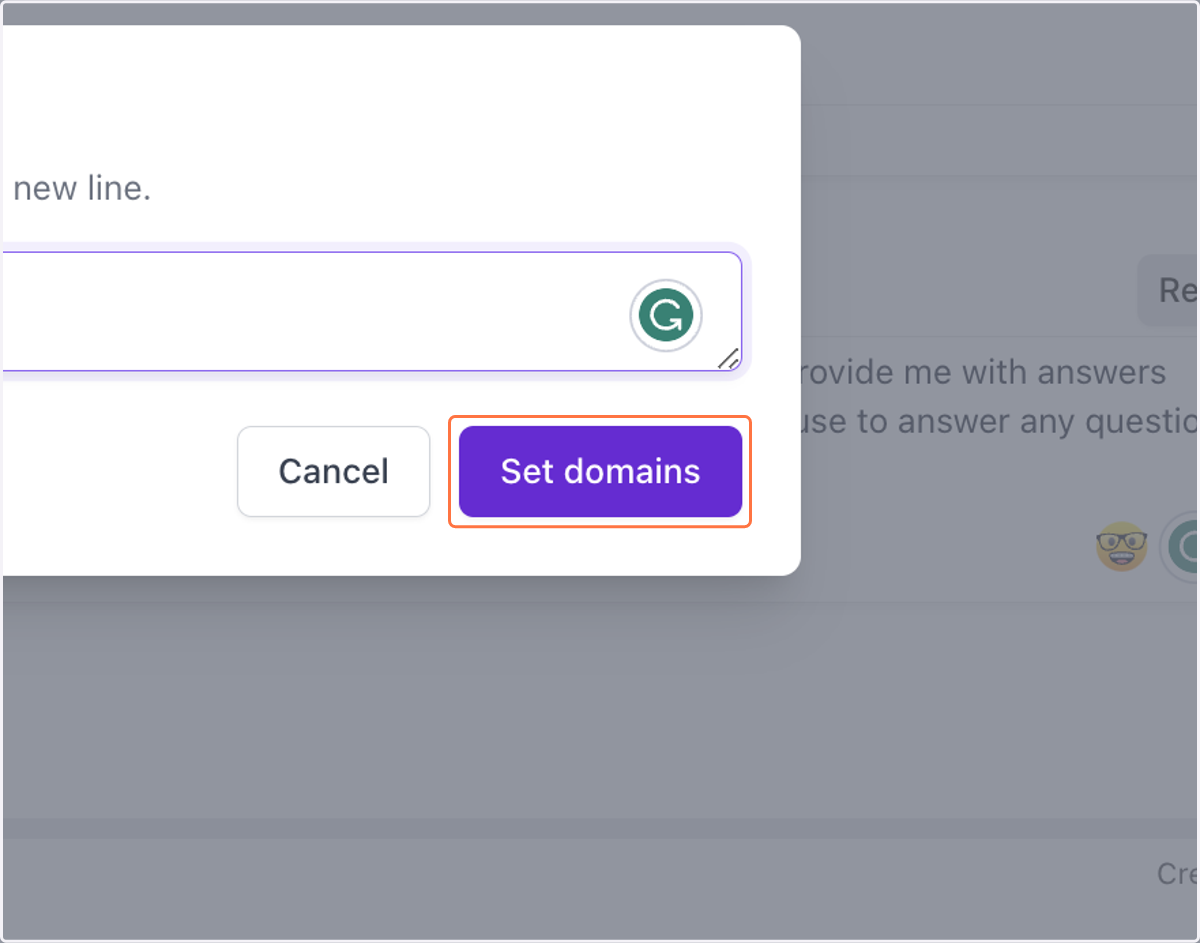Click the 'new line.' instruction text
Viewport: 1200px width, 943px height.
pyautogui.click(x=82, y=187)
